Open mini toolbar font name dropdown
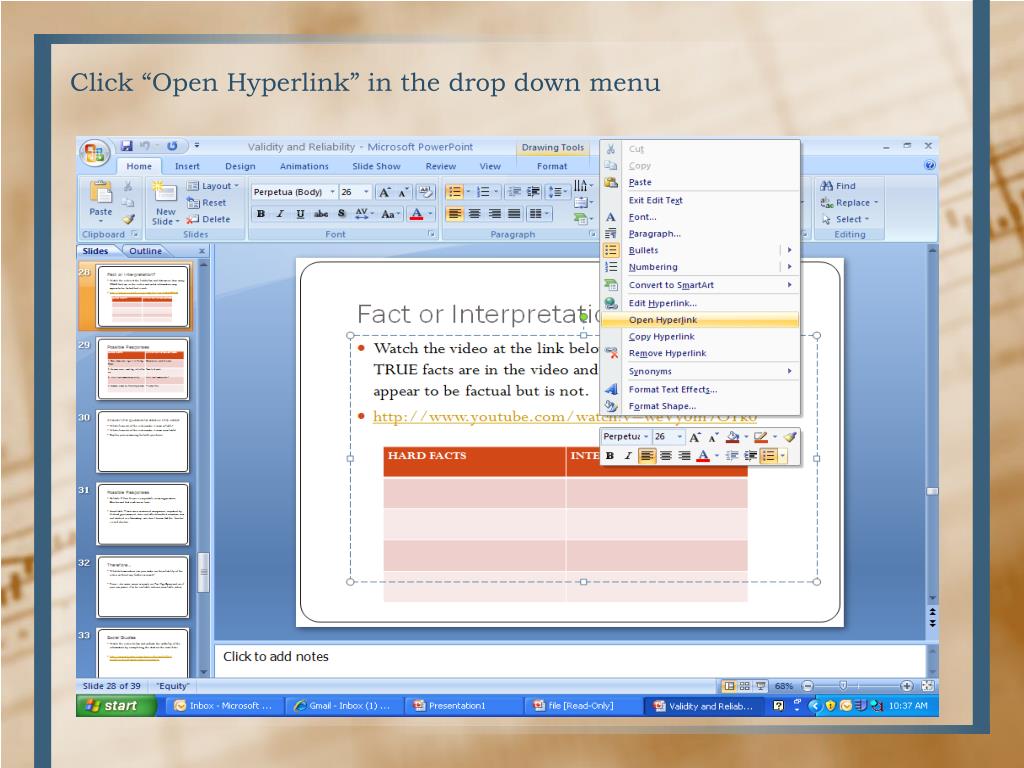This screenshot has height=768, width=1024. pyautogui.click(x=646, y=437)
